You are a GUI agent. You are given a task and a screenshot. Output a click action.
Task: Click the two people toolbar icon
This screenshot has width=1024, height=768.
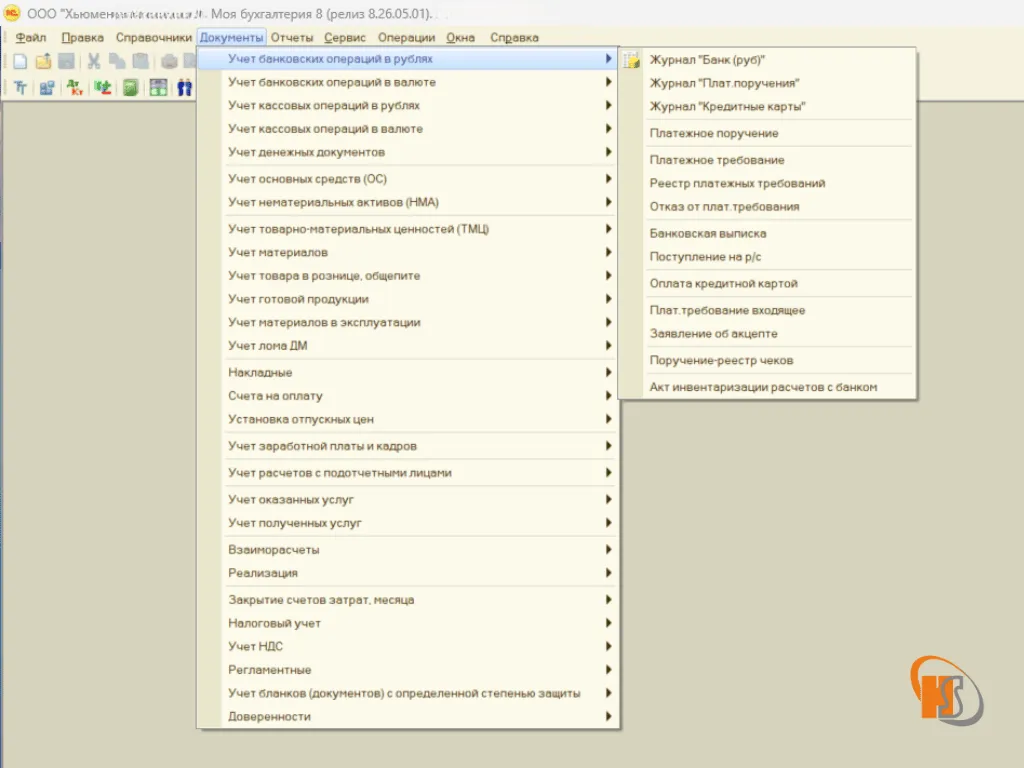185,88
